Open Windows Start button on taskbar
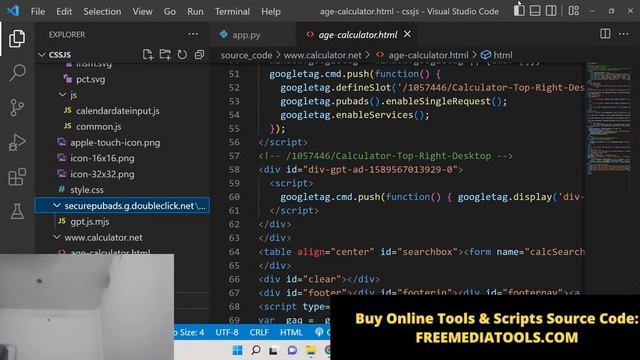 237,350
